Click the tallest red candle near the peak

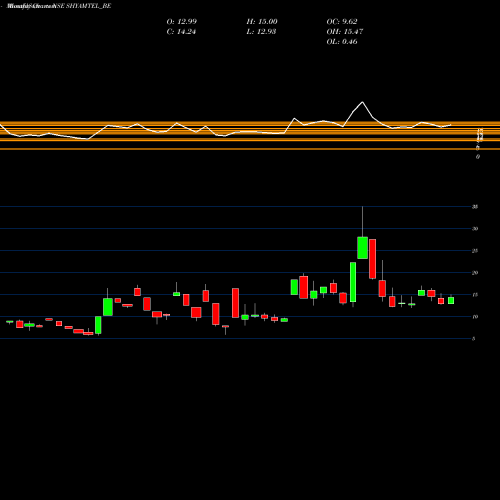click(x=372, y=259)
